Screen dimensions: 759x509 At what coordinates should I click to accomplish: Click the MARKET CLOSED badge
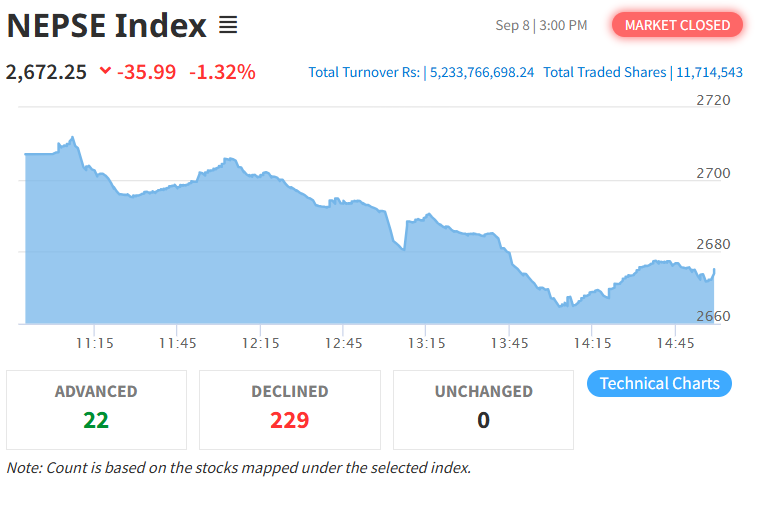coord(677,25)
